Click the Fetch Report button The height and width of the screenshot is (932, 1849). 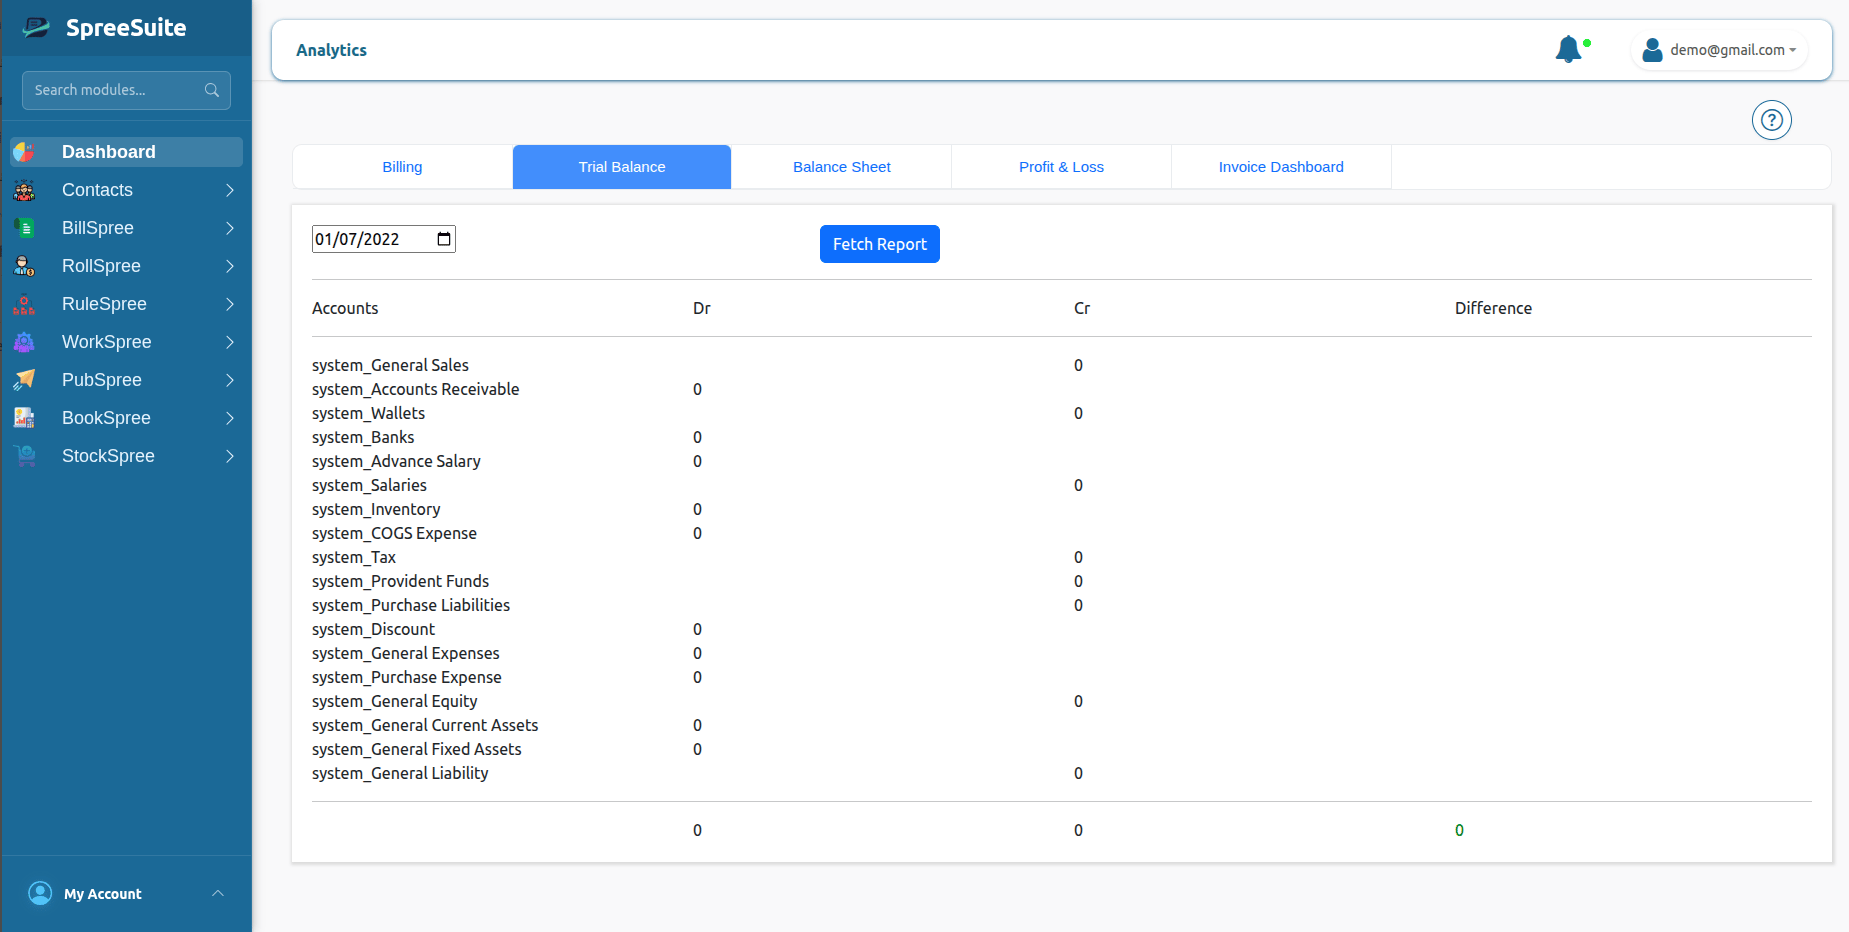click(880, 244)
